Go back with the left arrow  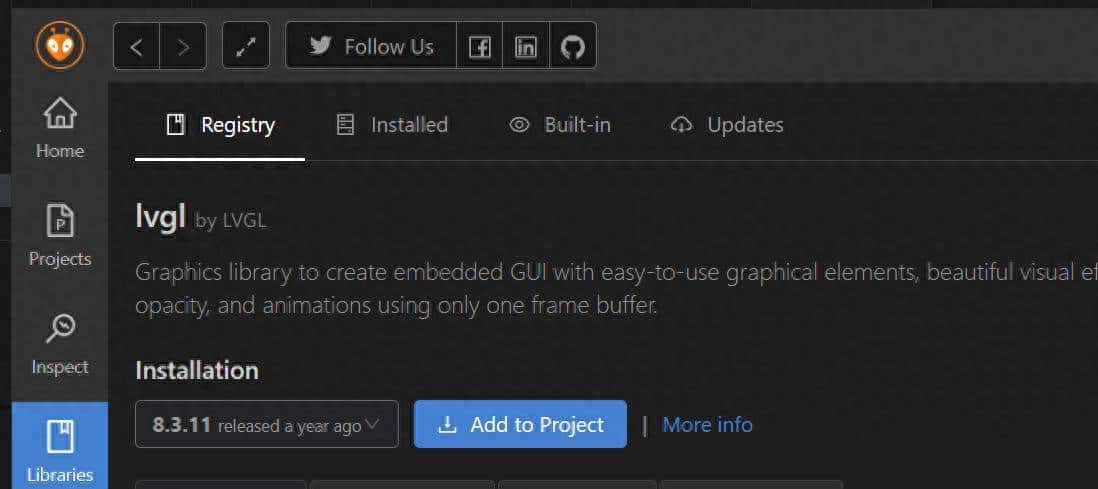137,46
